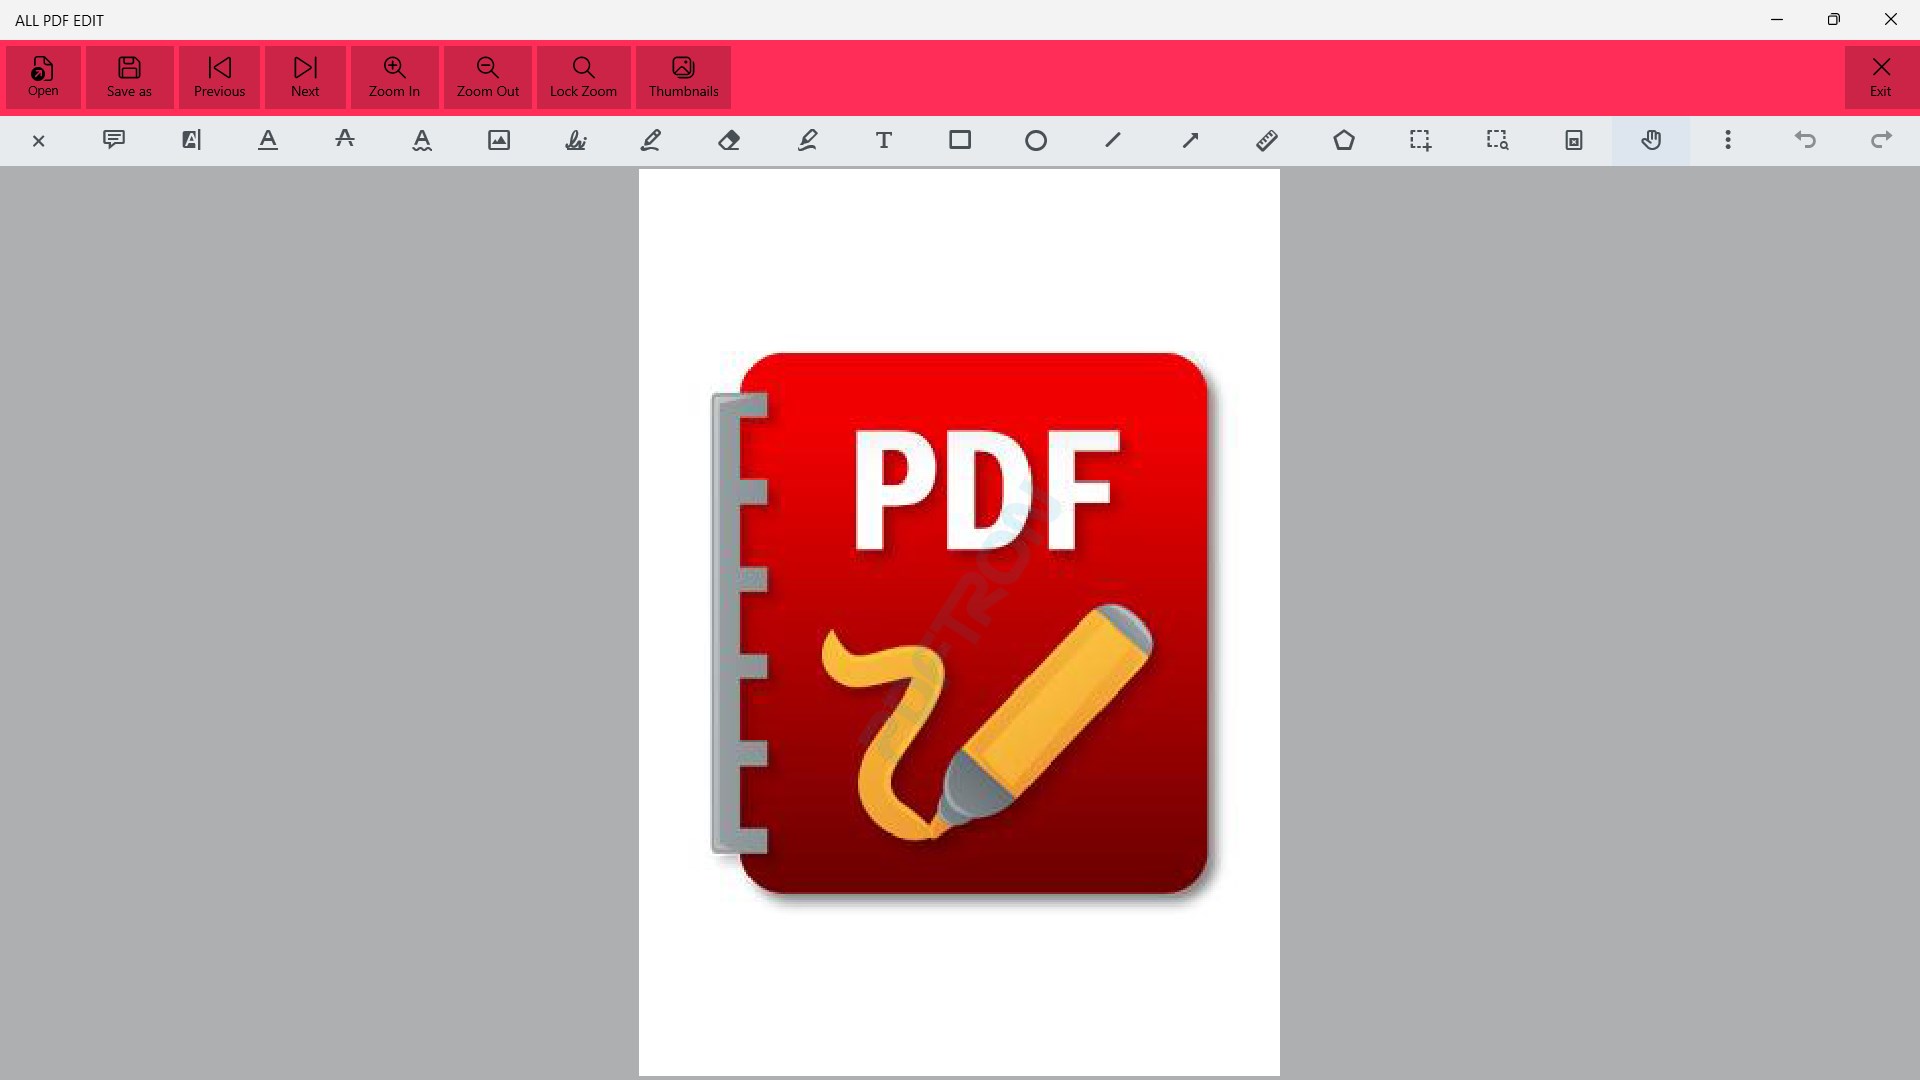Toggle the Hand pan tool
Viewport: 1920px width, 1080px height.
point(1651,140)
